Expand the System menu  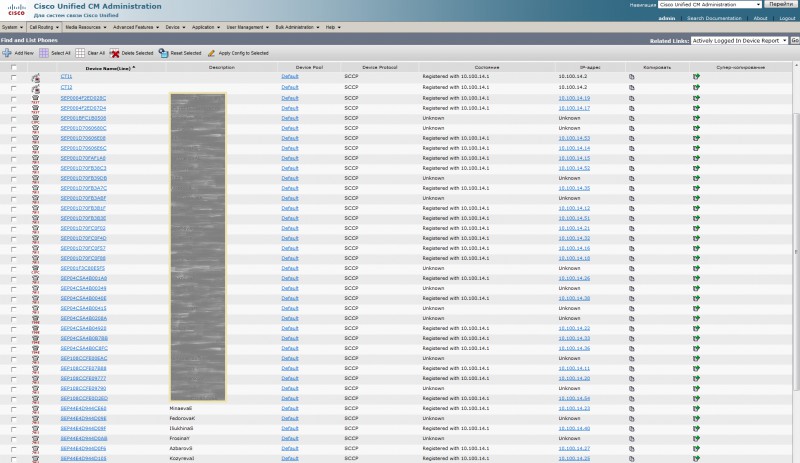coord(12,27)
